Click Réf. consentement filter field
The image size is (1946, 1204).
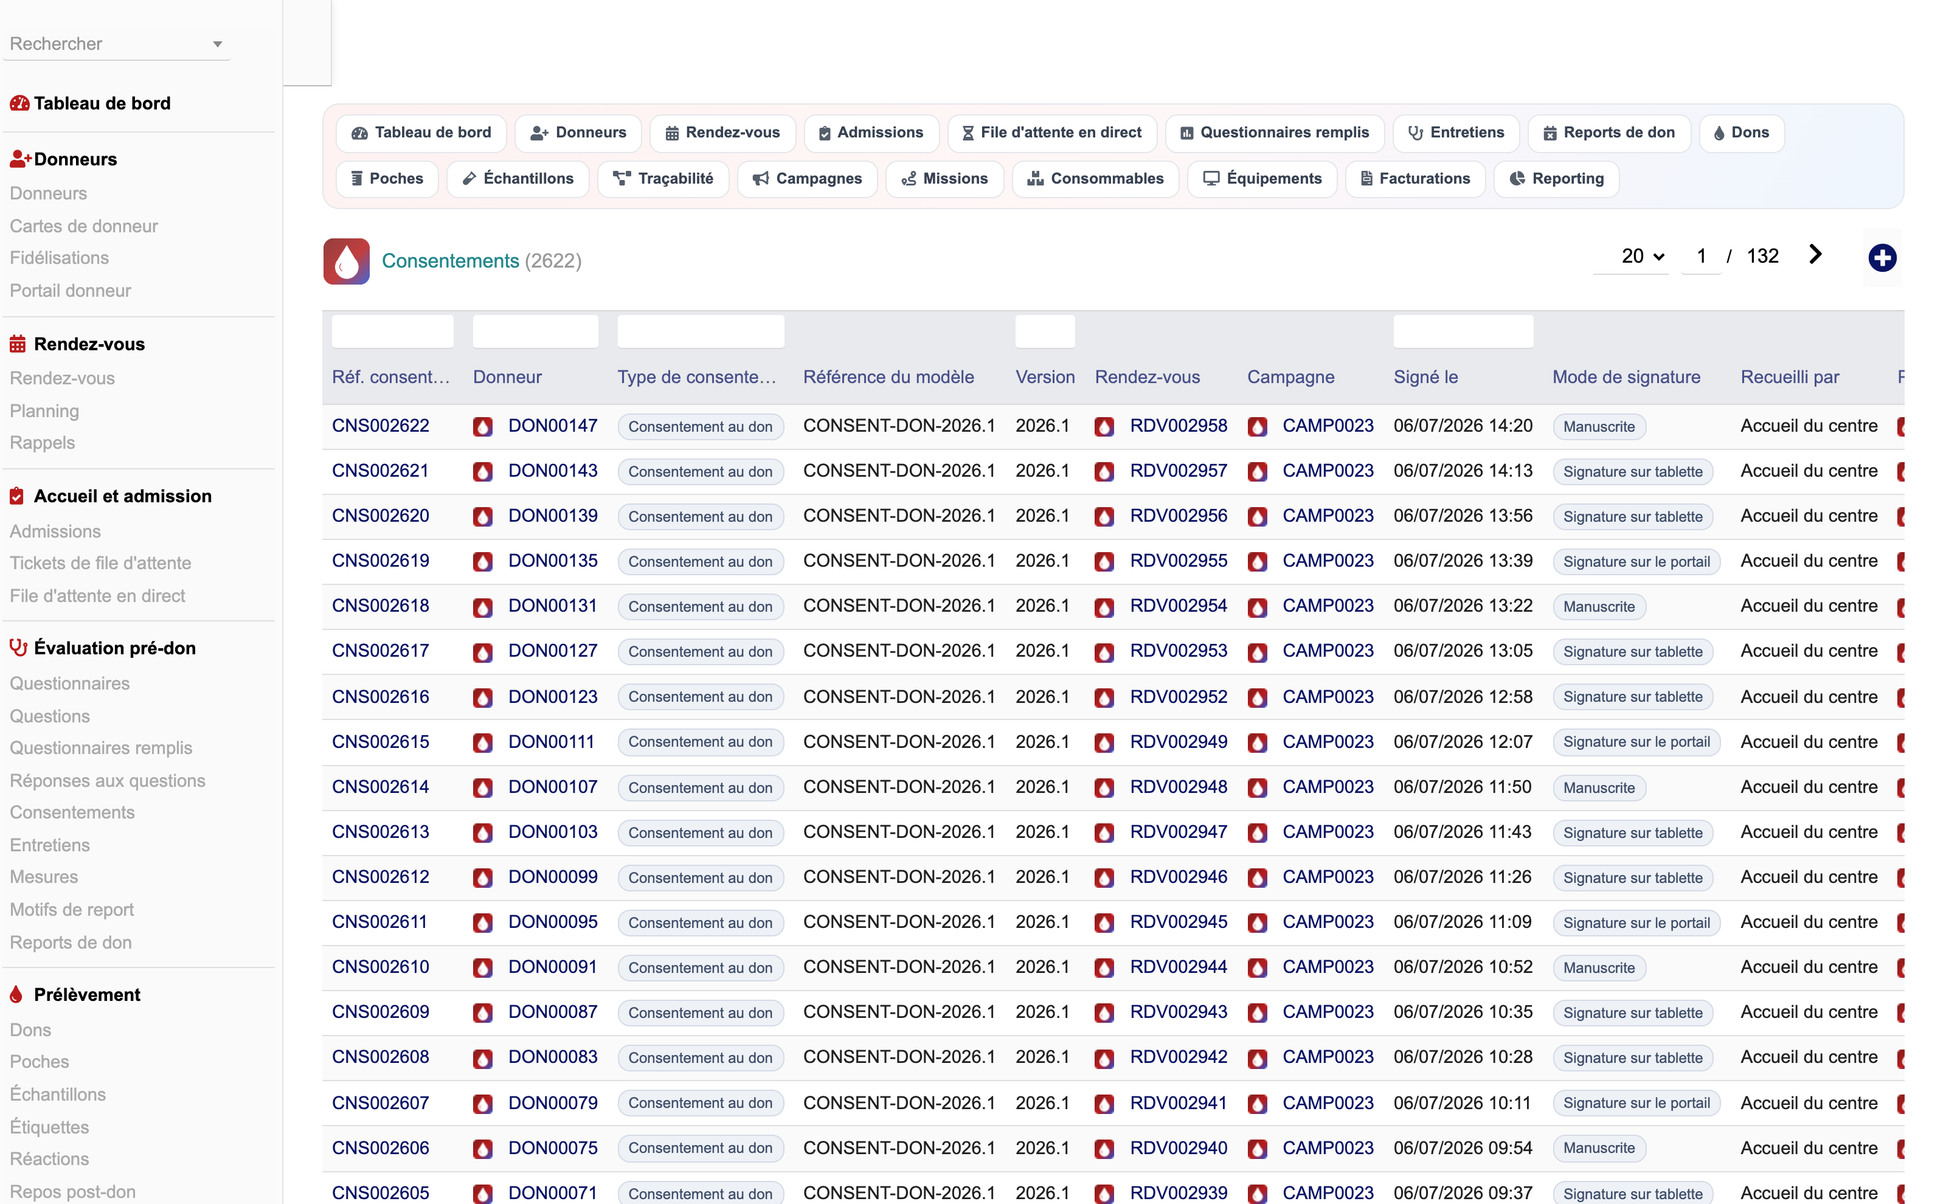pyautogui.click(x=392, y=331)
